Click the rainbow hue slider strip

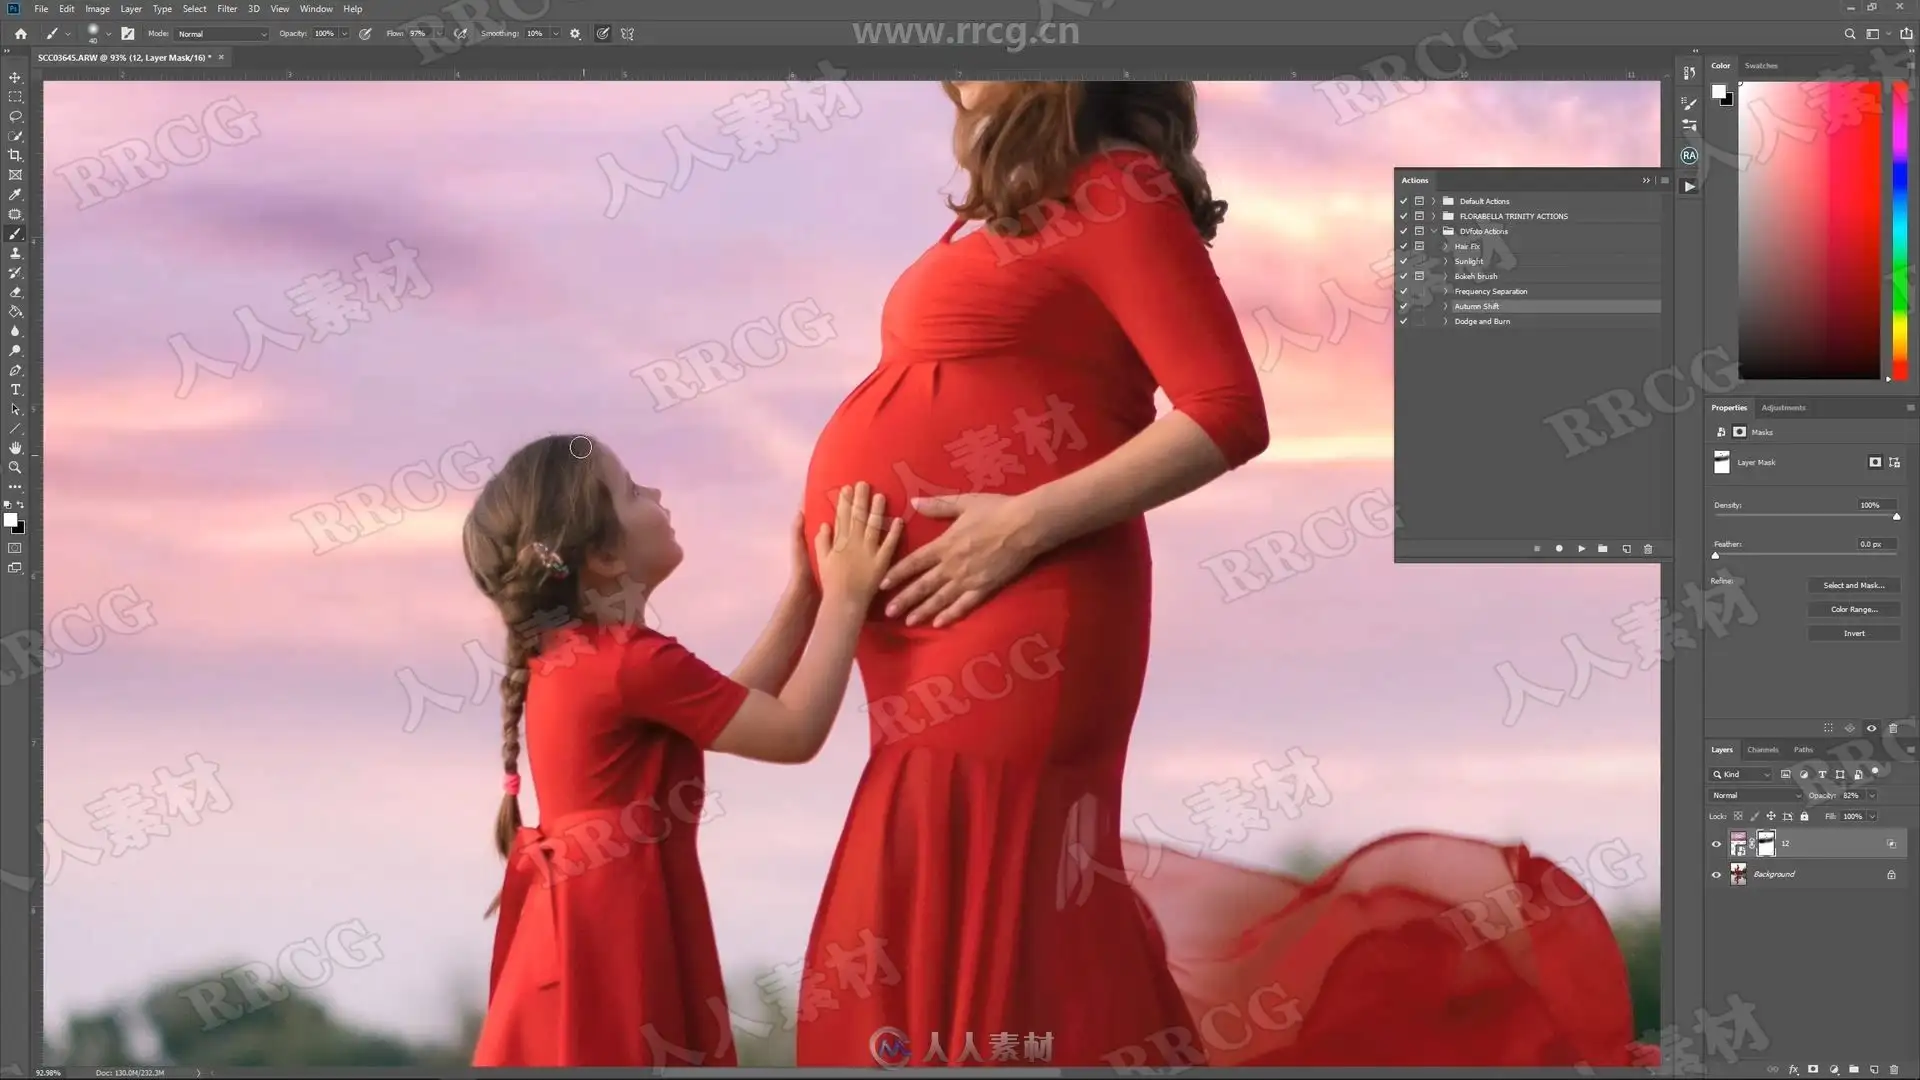click(x=1900, y=230)
